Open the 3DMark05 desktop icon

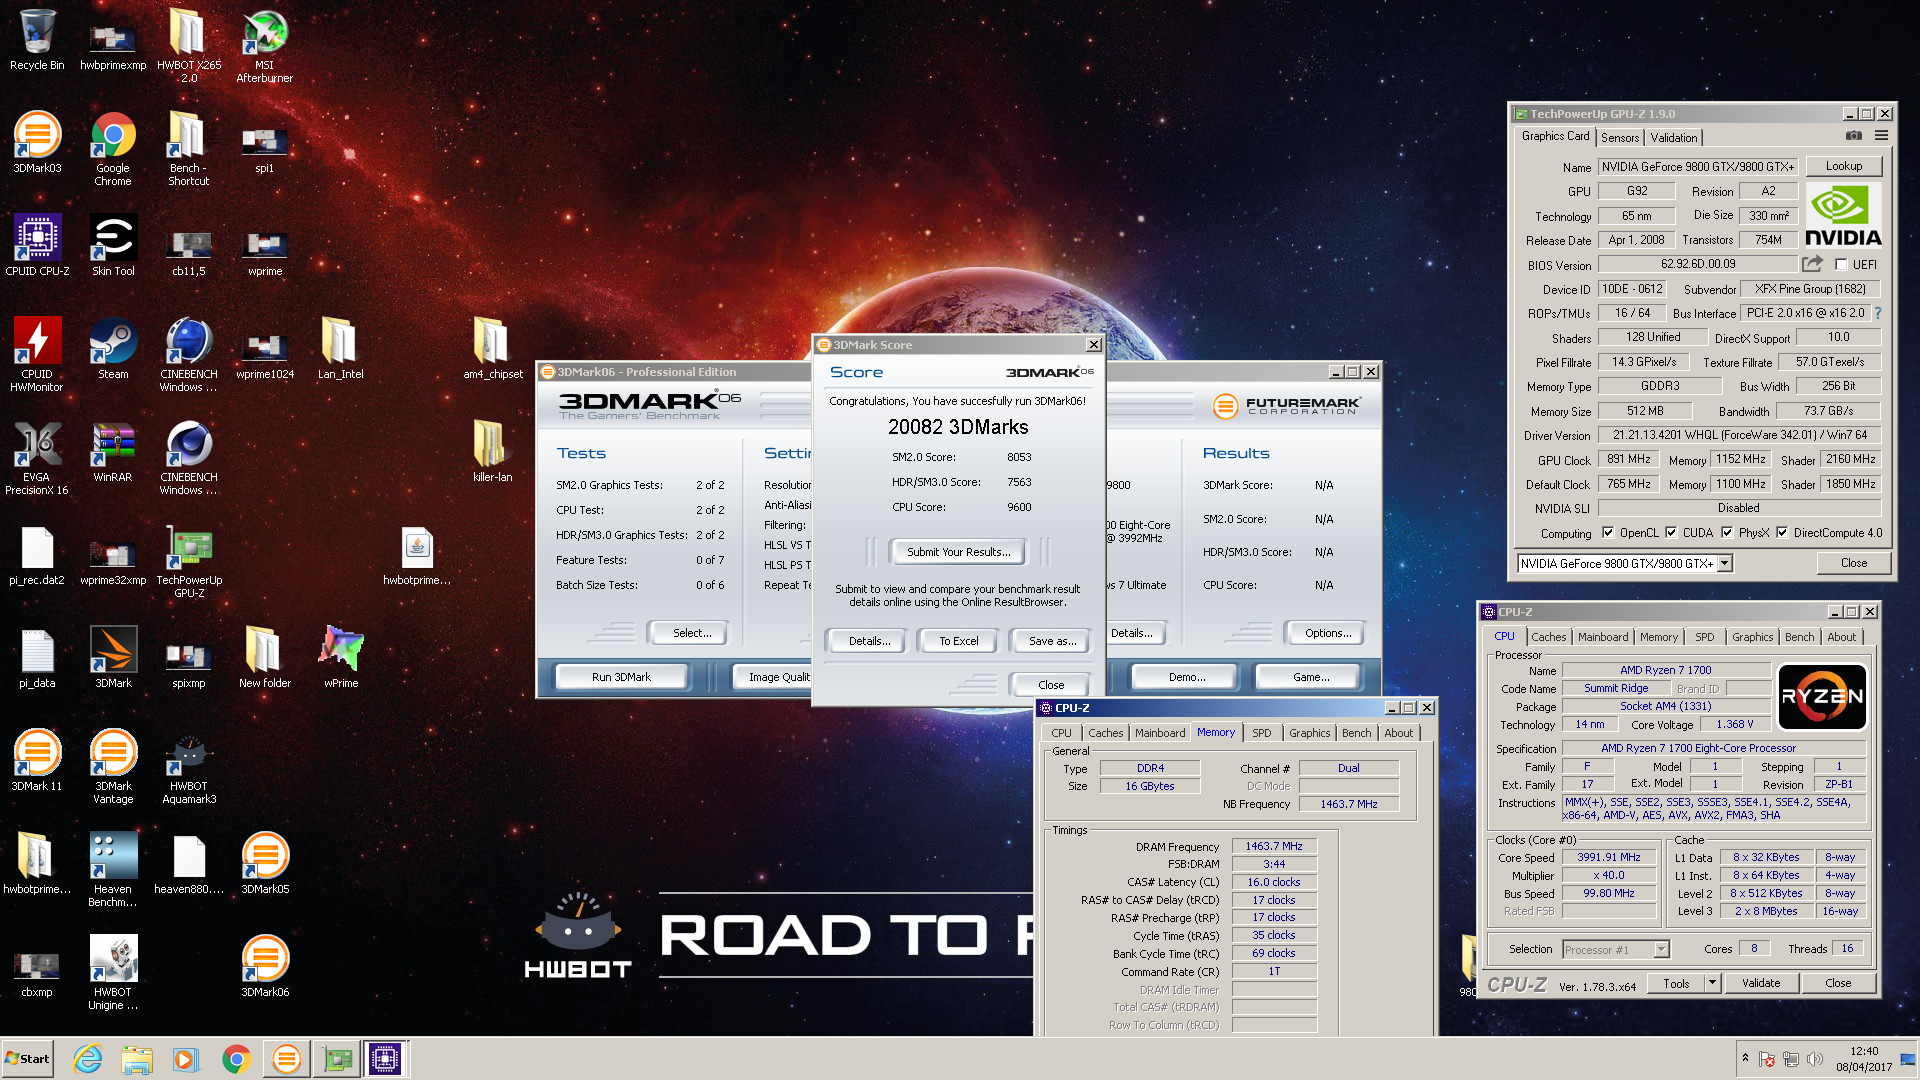(265, 864)
